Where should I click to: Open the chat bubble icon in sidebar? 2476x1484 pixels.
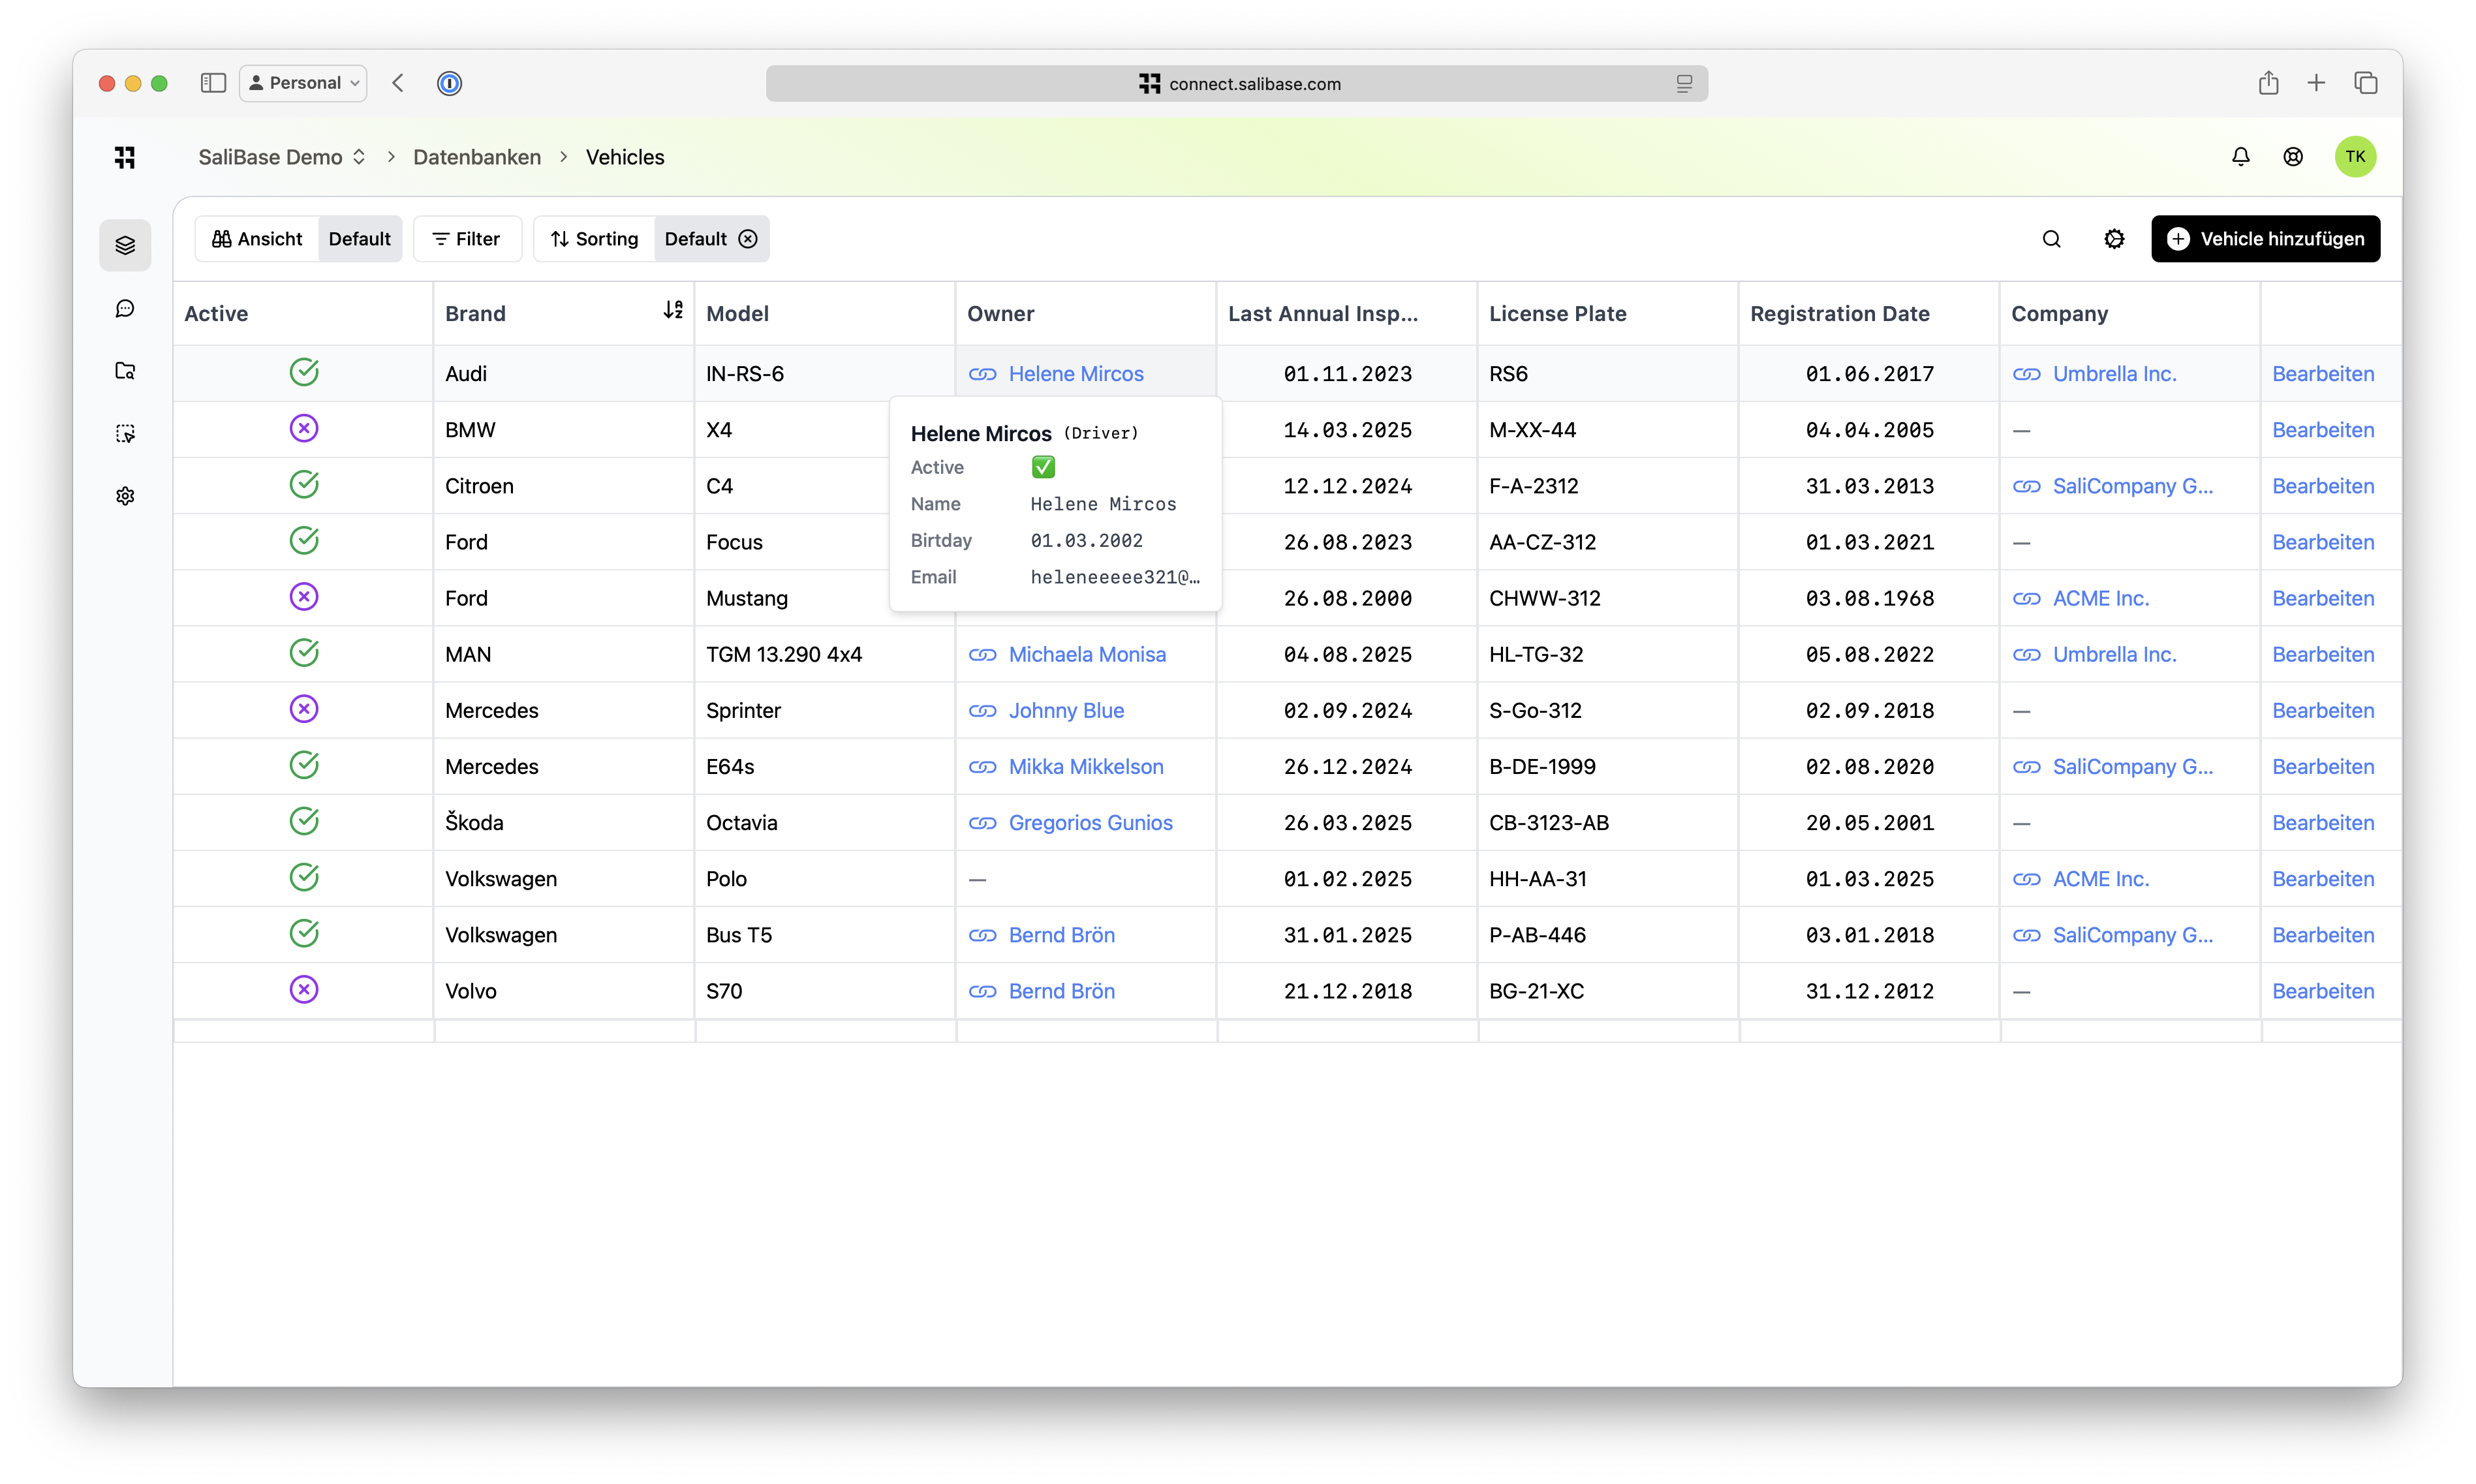coord(125,308)
